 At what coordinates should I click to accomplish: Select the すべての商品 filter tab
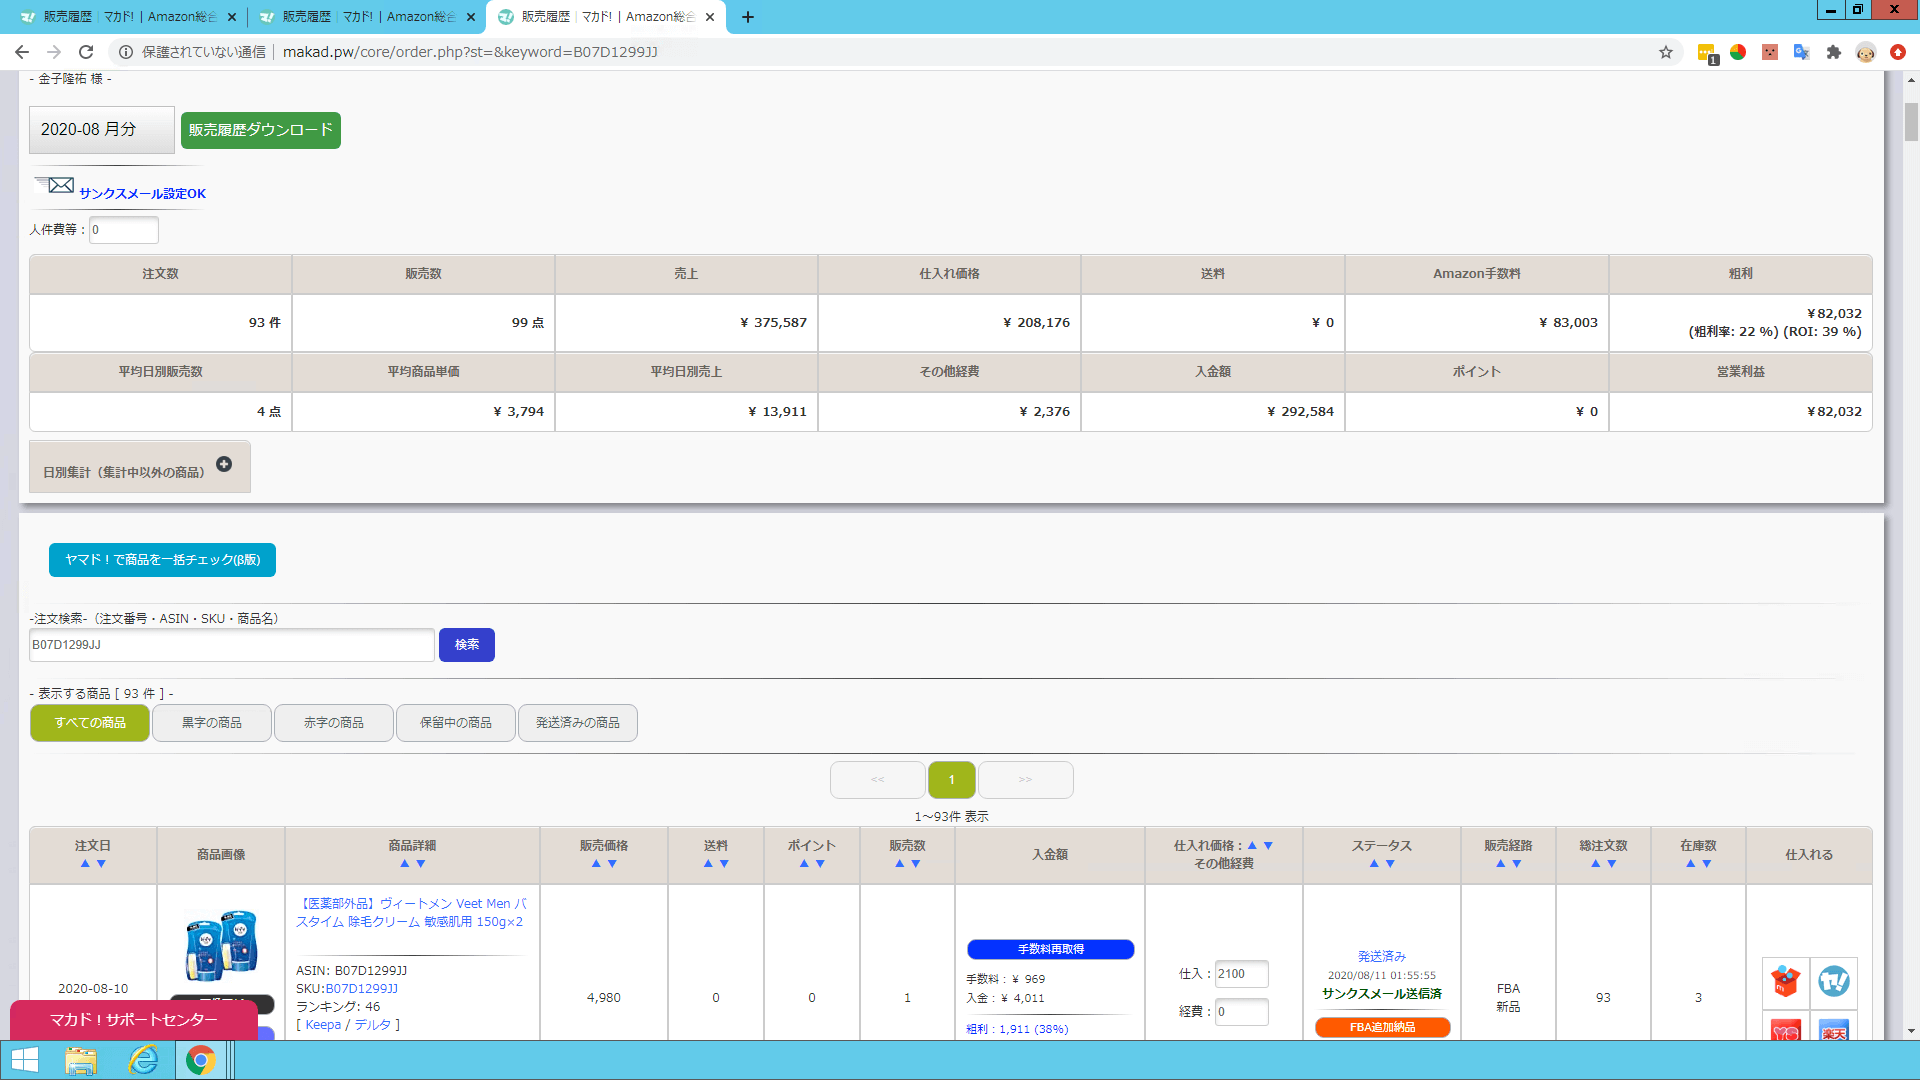[90, 723]
